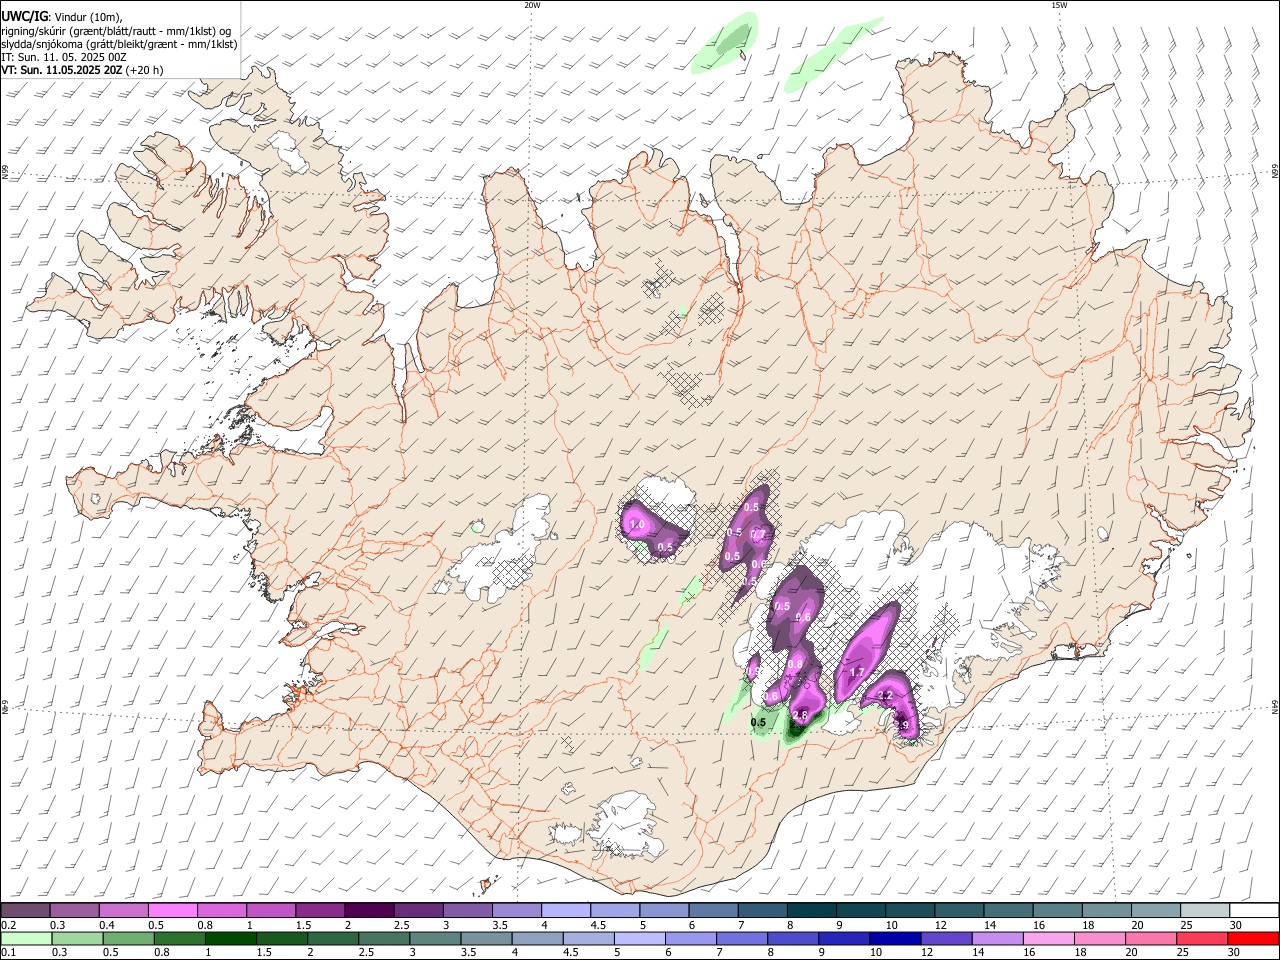
Task: Click the 'rigning/skúrir (grænt/blátt/rautt' legend description line
Action: click(116, 31)
